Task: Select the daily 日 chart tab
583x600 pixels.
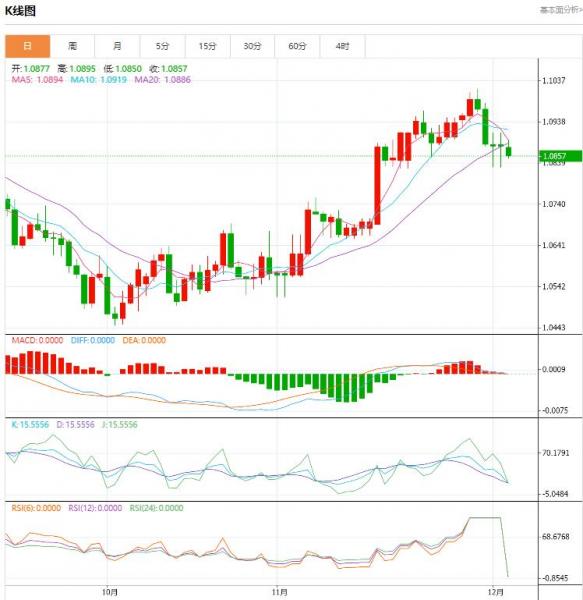Action: [28, 46]
